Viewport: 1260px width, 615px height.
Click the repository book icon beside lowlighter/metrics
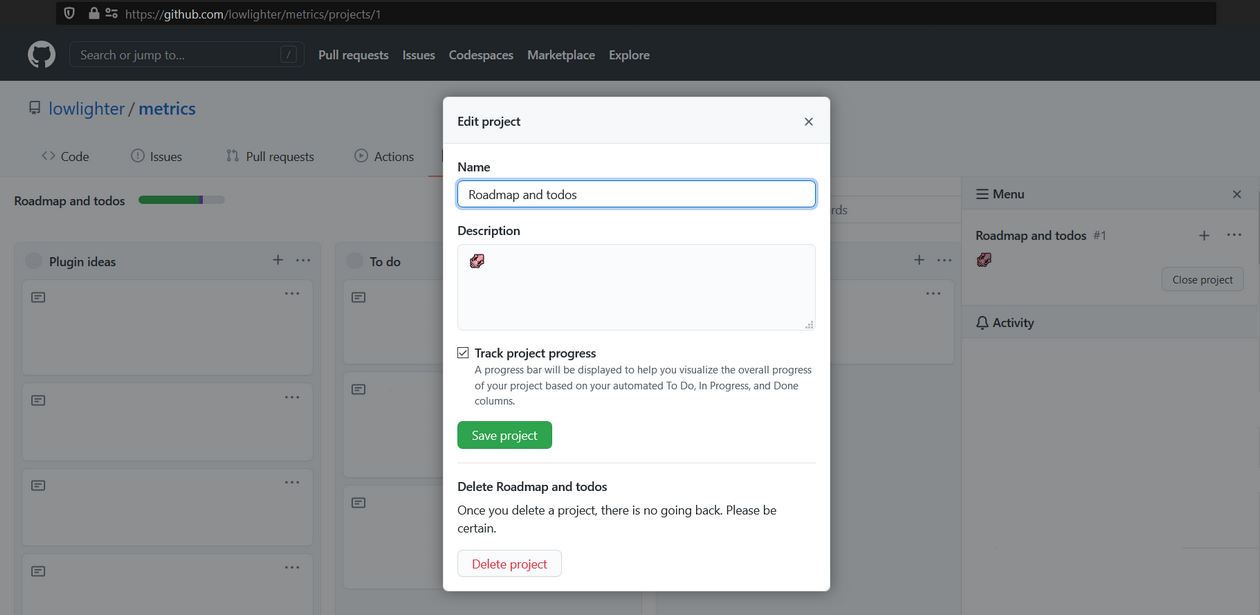(x=35, y=107)
